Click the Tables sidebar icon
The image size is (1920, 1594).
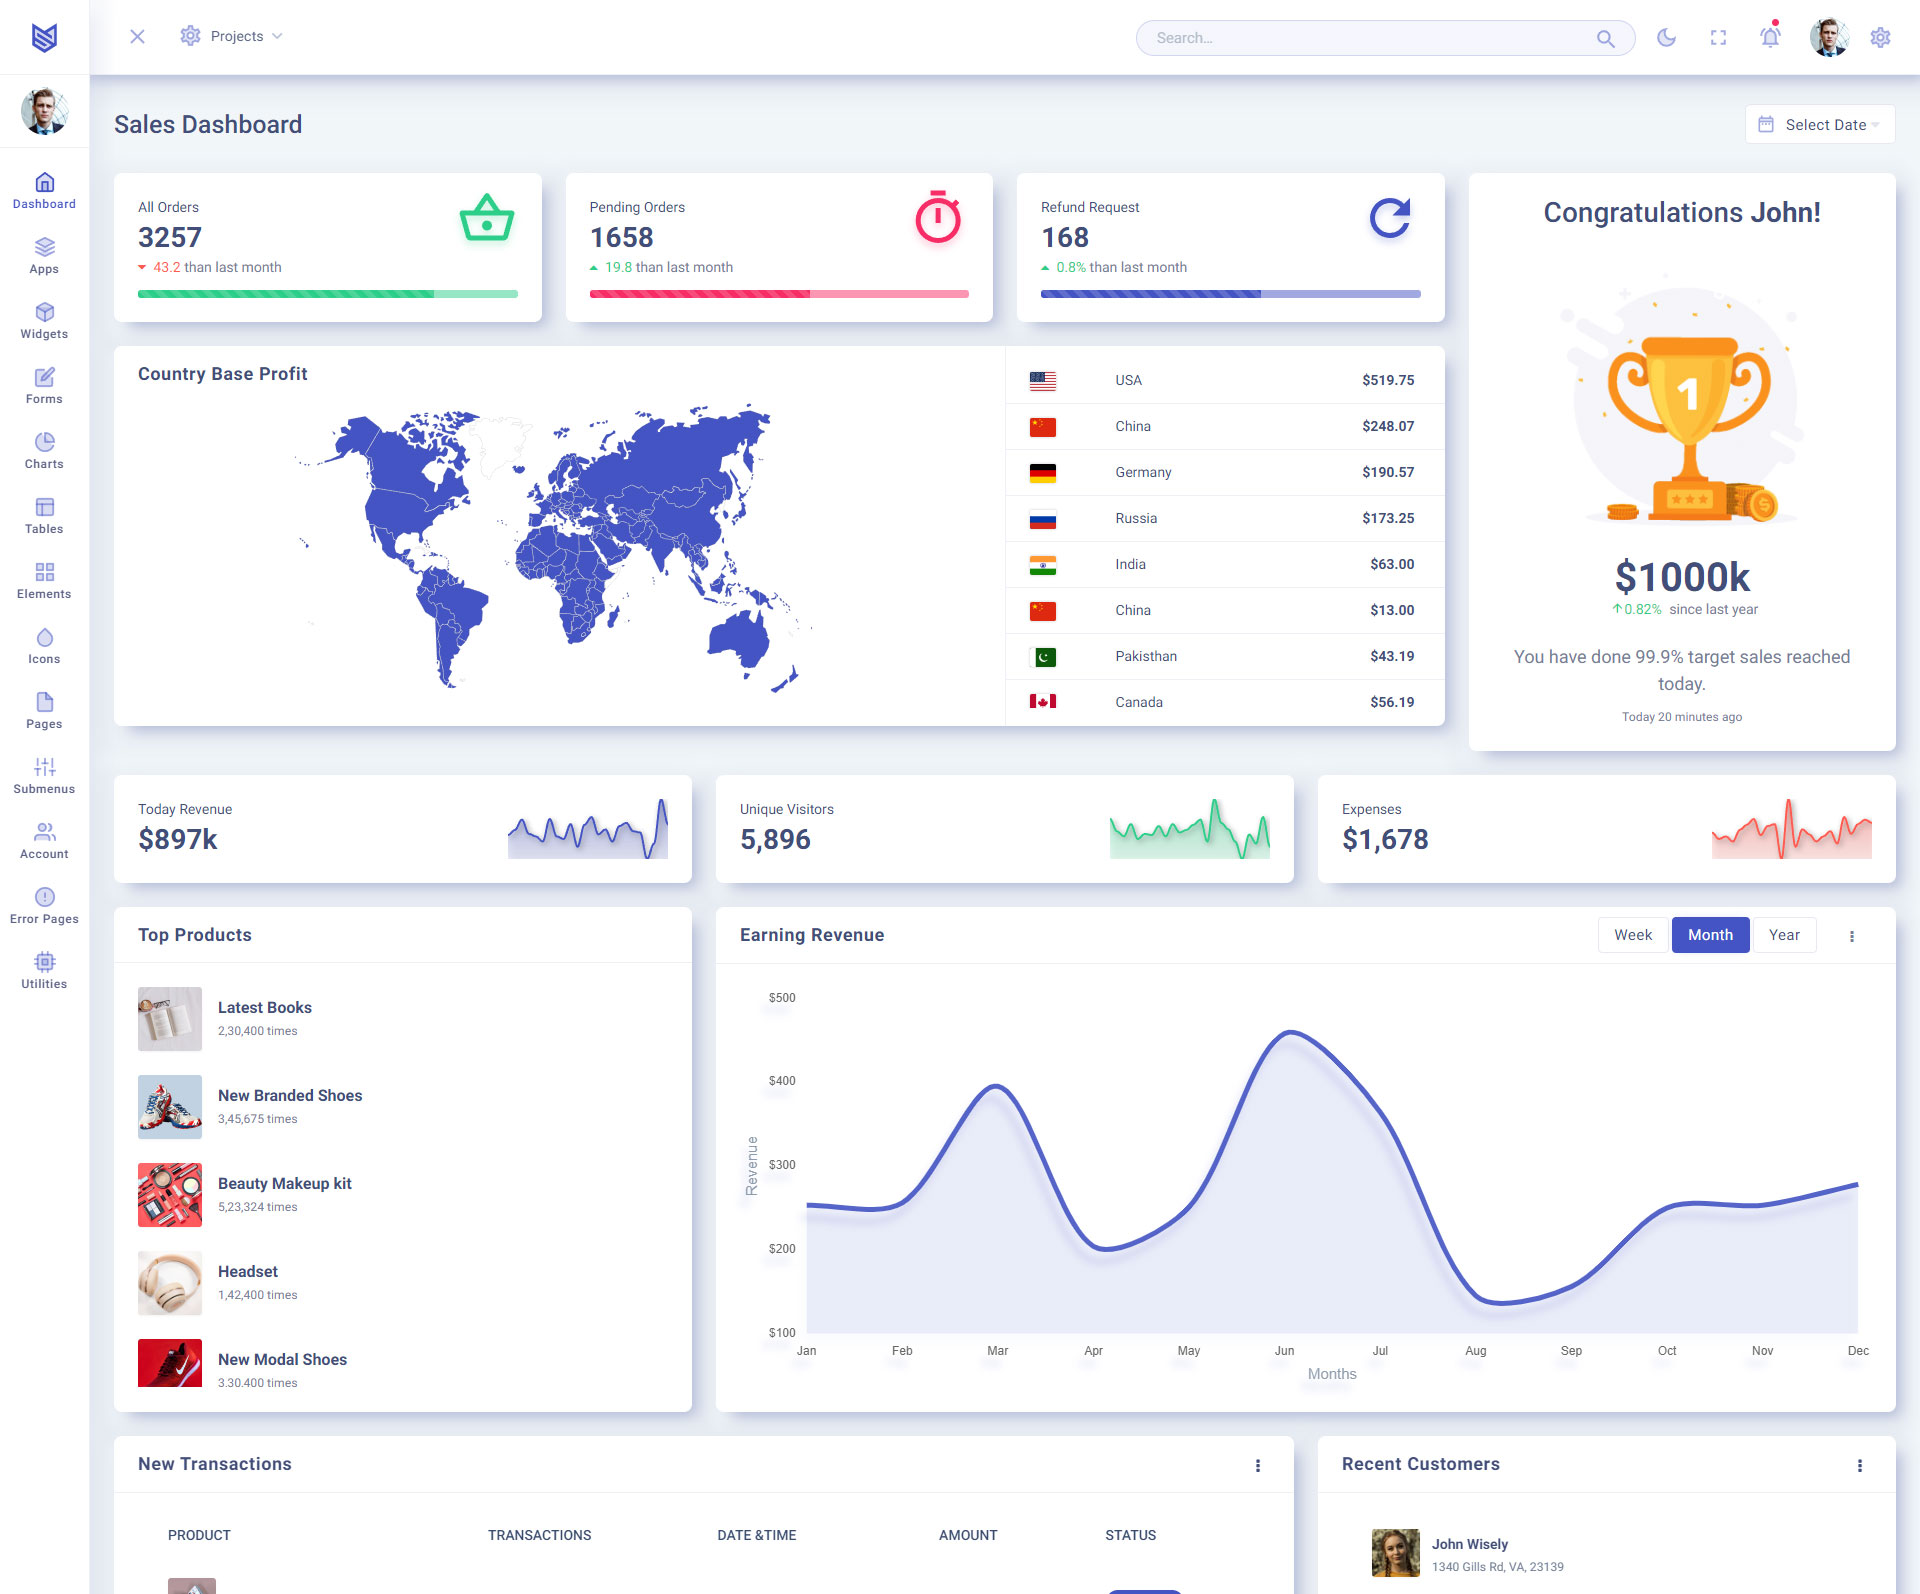(x=44, y=508)
